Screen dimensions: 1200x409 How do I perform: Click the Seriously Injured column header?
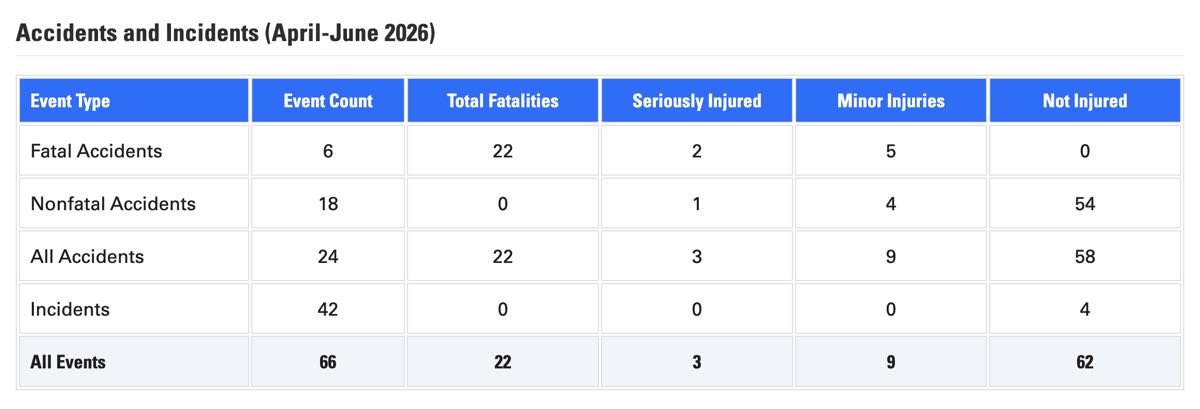coord(696,100)
